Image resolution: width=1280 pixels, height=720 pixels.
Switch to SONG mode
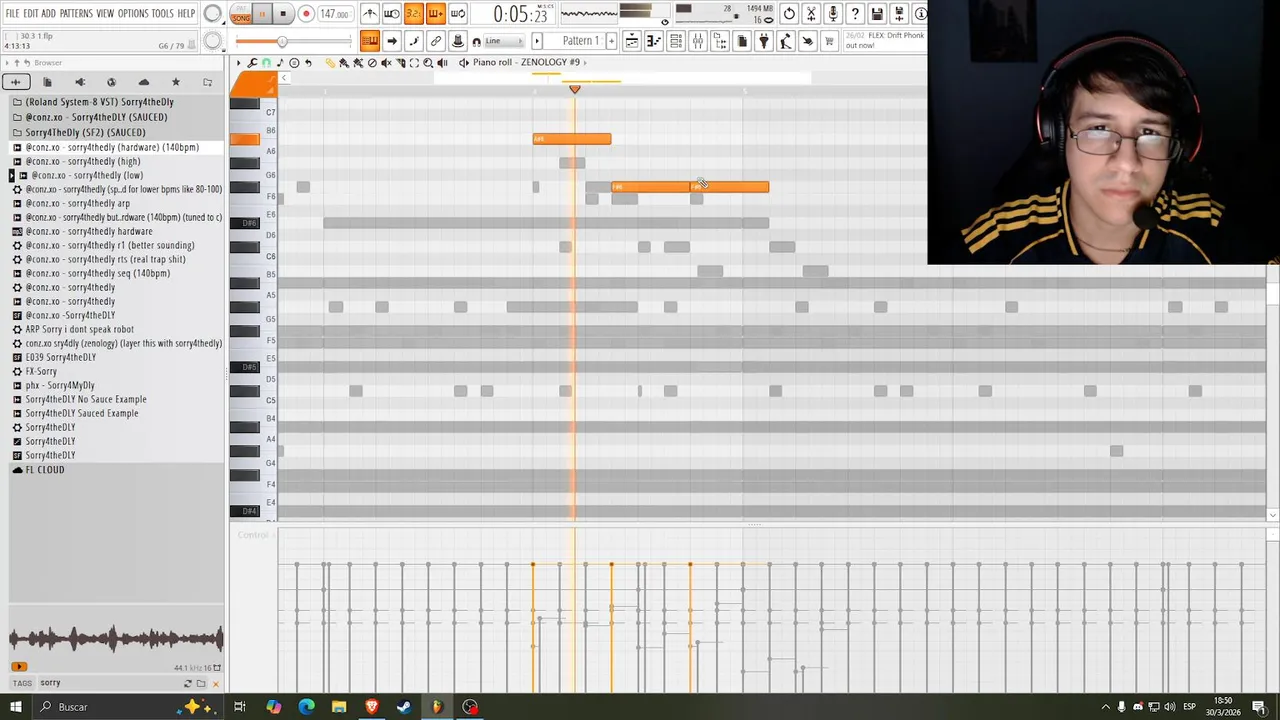(x=241, y=18)
